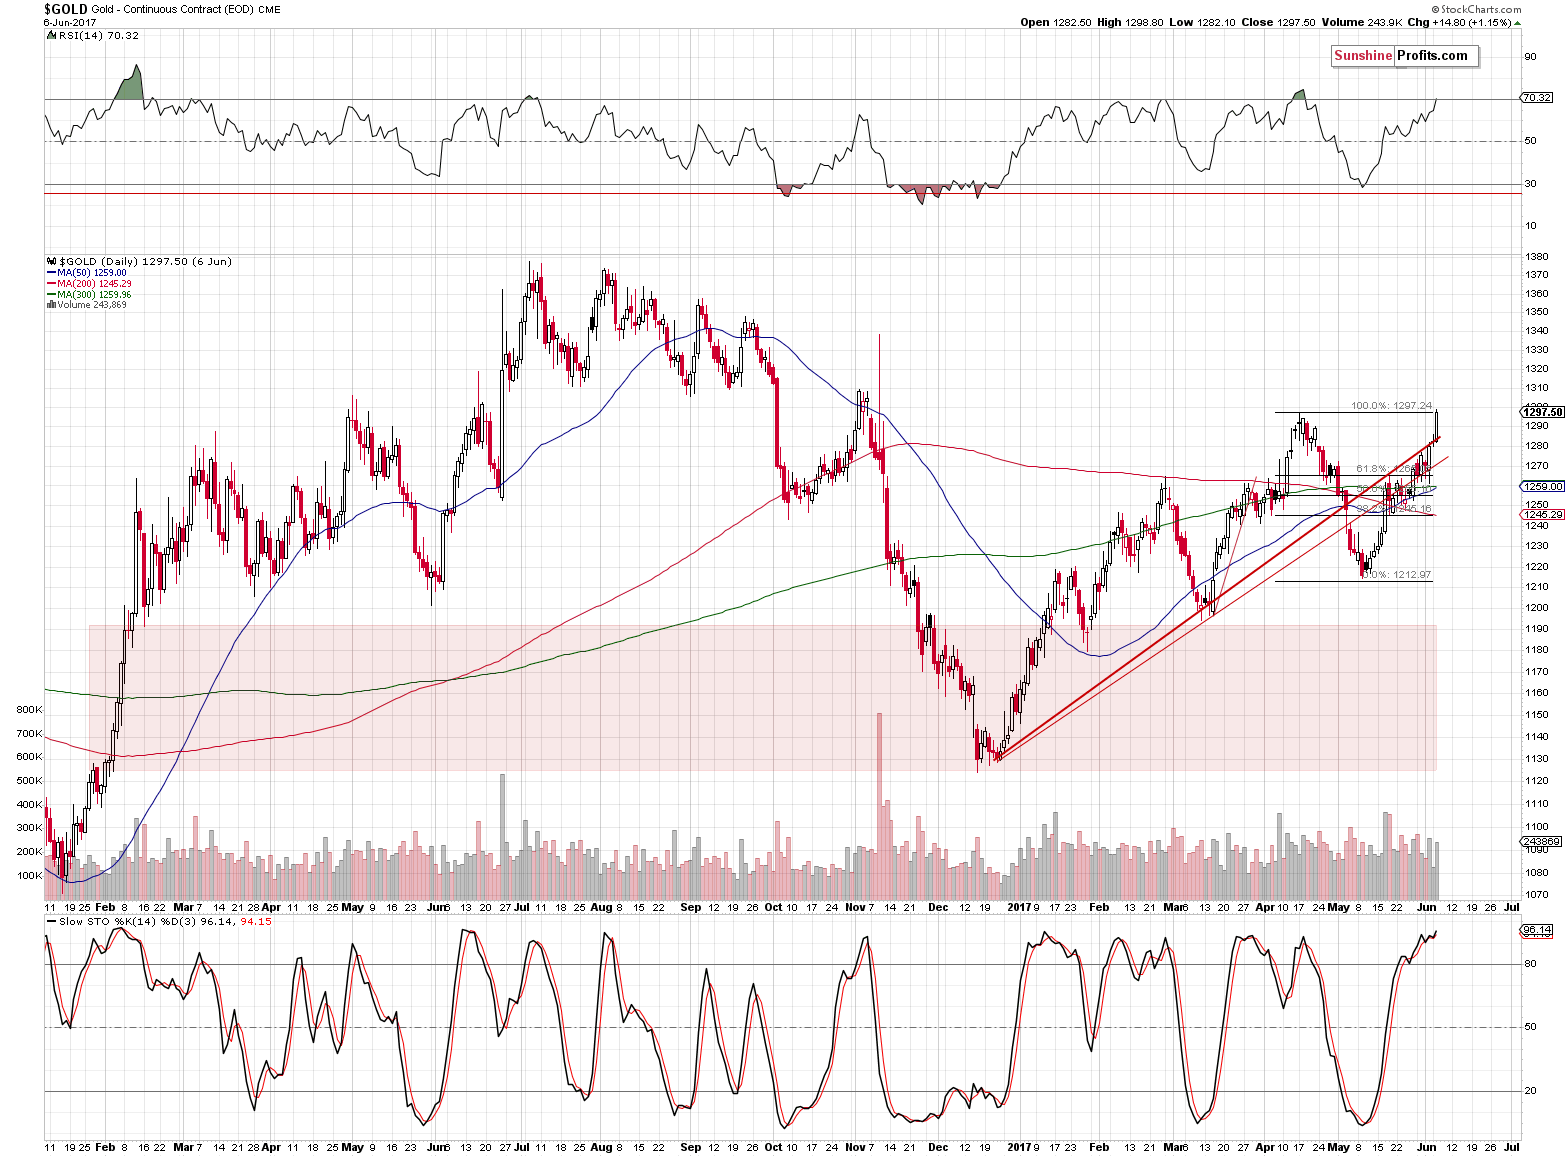Click the 80 level on the stochastic axis
This screenshot has height=1157, width=1565.
pos(1530,964)
